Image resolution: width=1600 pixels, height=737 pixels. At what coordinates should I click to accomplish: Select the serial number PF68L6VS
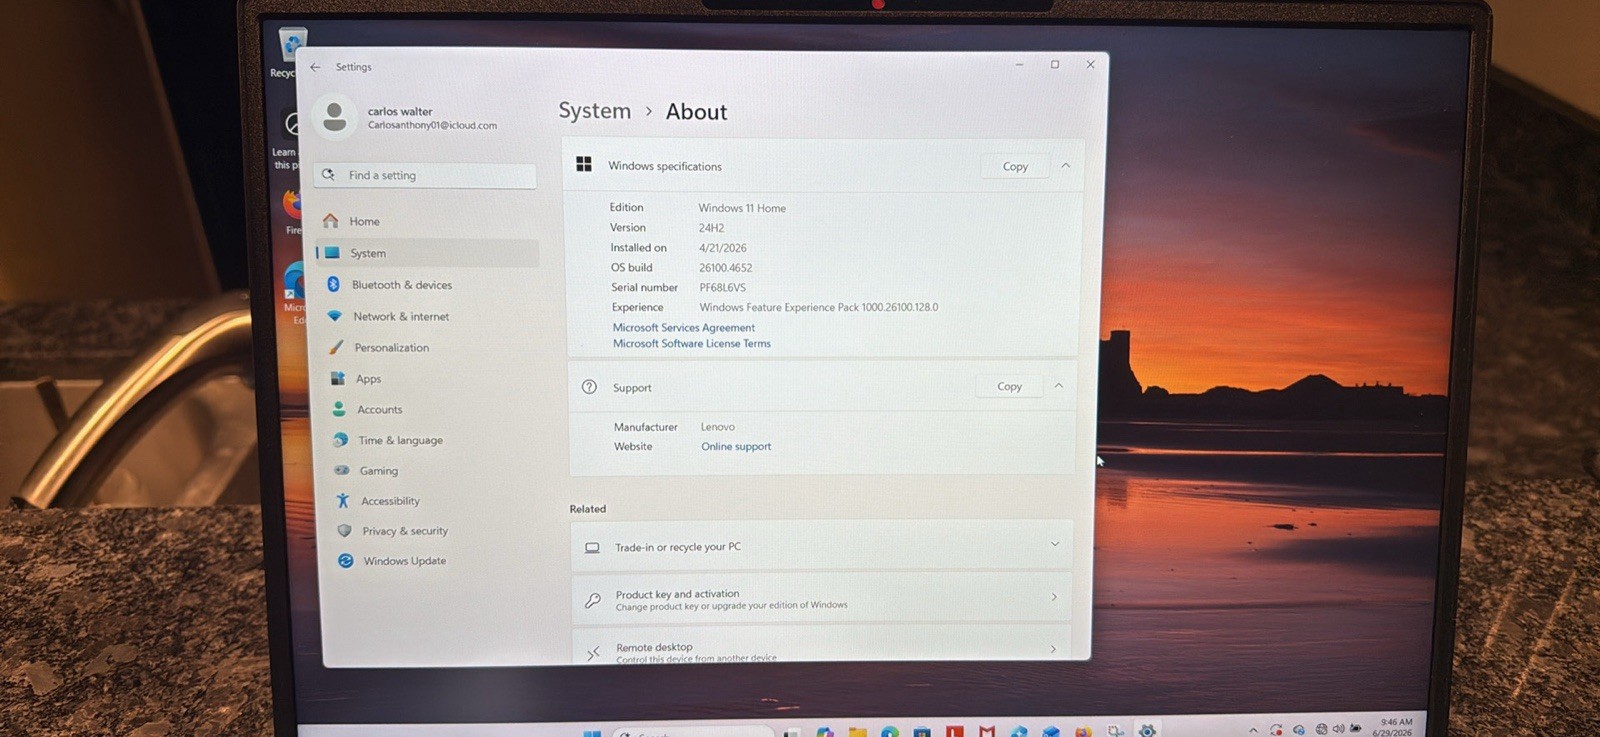pos(723,287)
